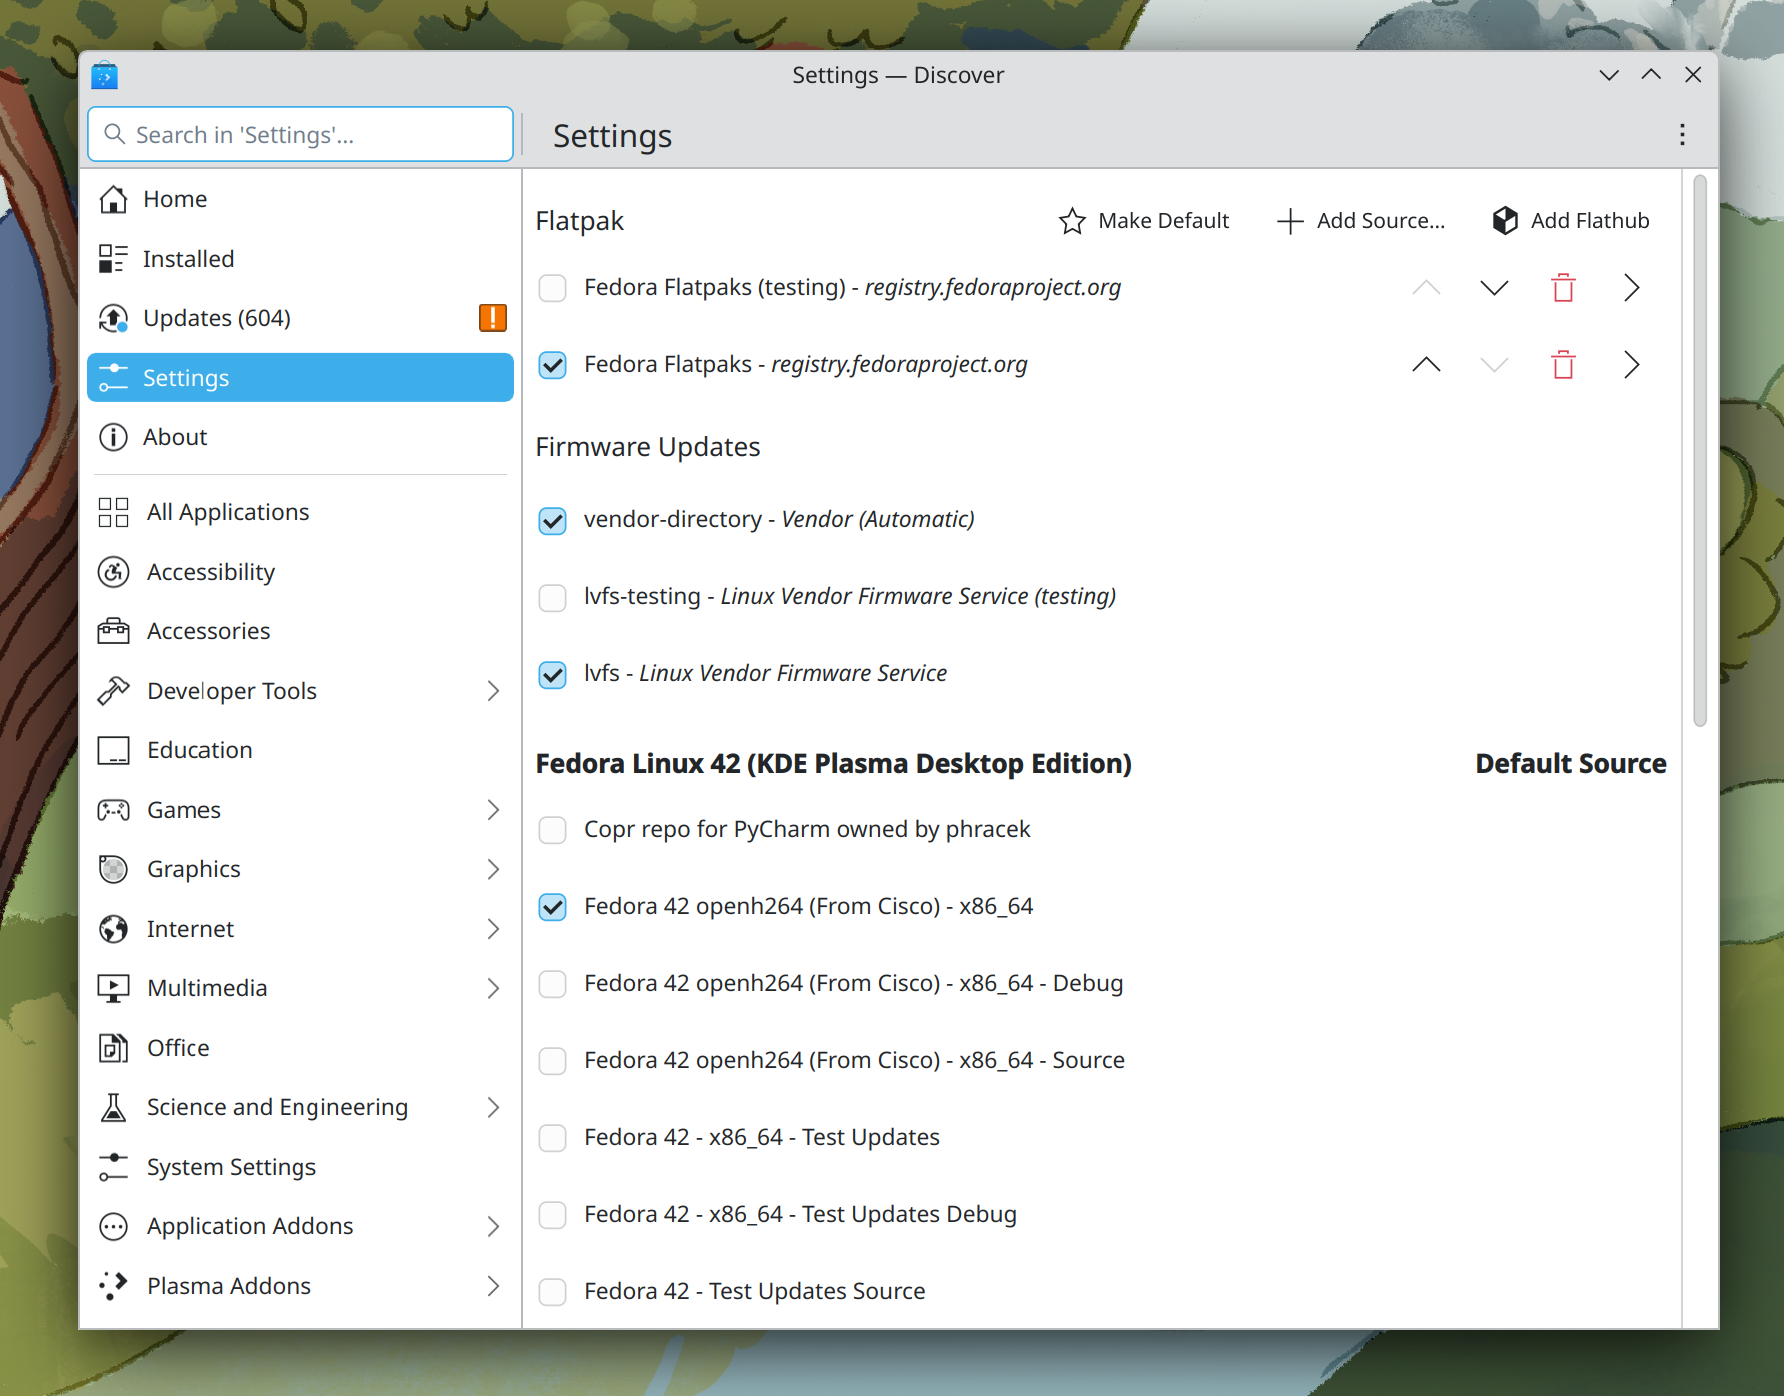
Task: Open Home page from sidebar
Action: 300,199
